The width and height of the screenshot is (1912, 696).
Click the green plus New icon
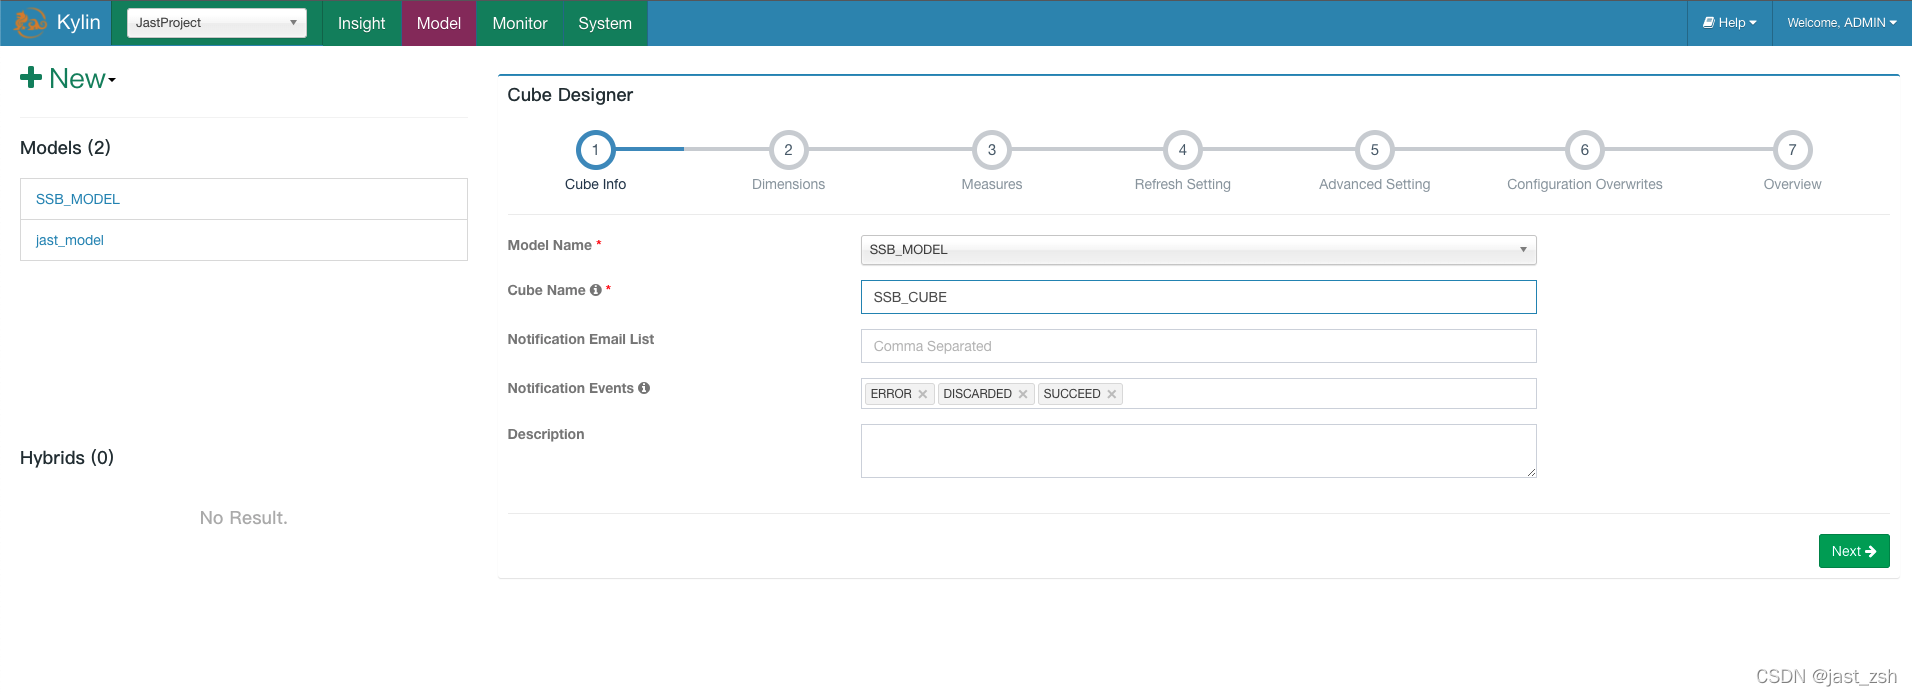[31, 78]
